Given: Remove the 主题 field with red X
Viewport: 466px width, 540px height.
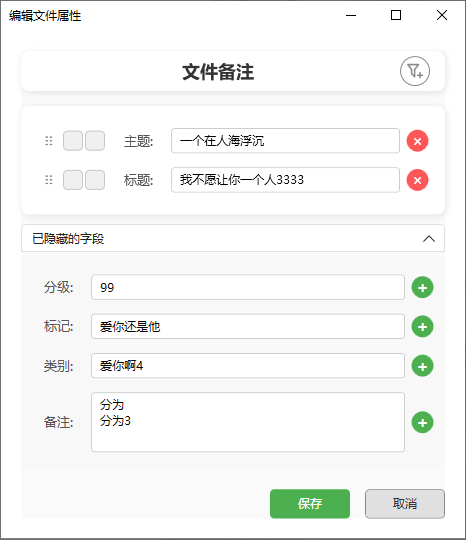Looking at the screenshot, I should 417,141.
